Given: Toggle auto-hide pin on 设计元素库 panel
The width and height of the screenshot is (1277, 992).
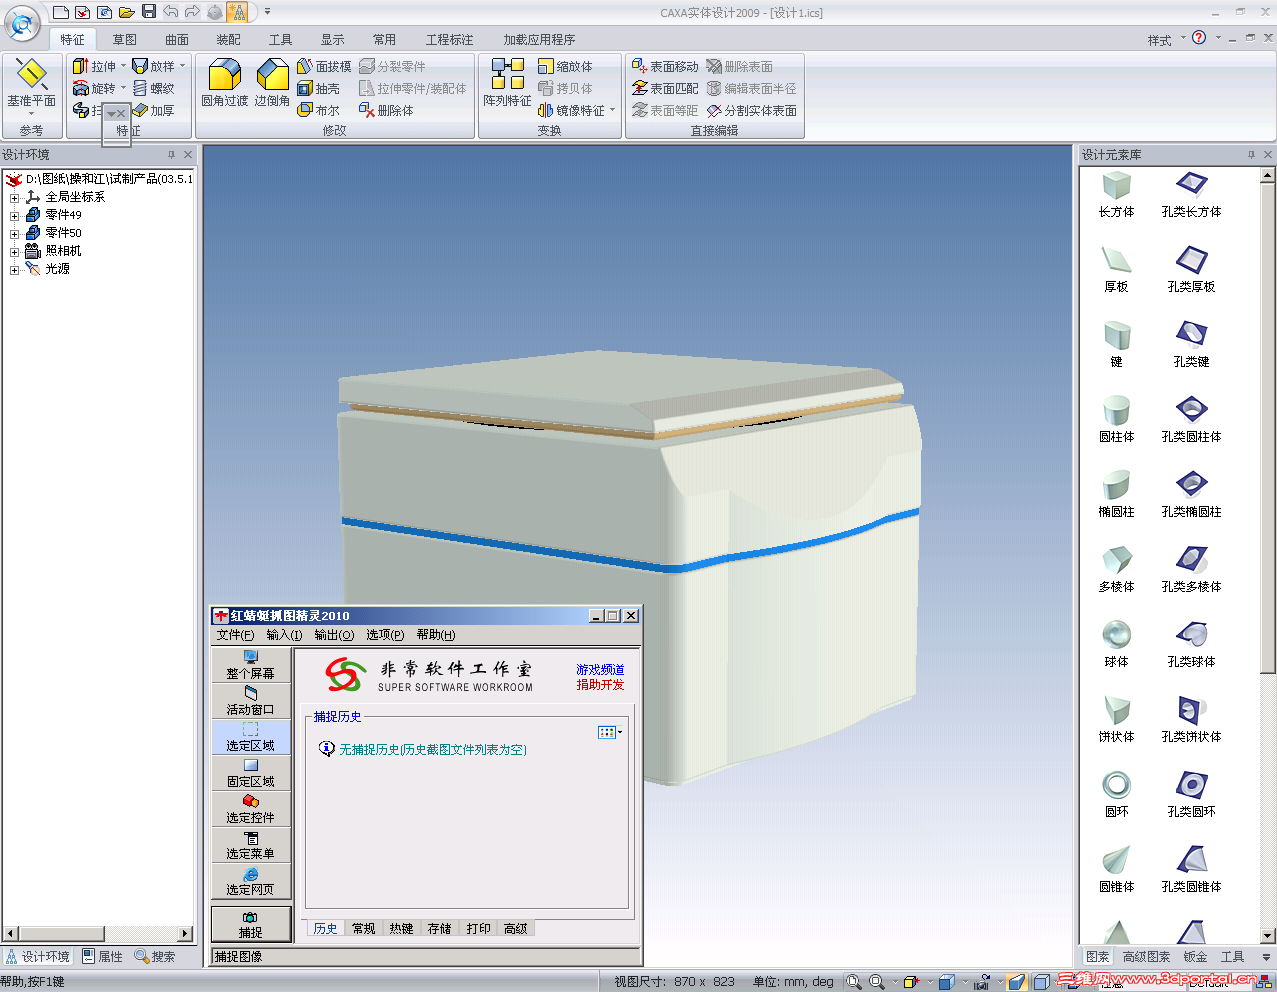Looking at the screenshot, I should 1251,155.
